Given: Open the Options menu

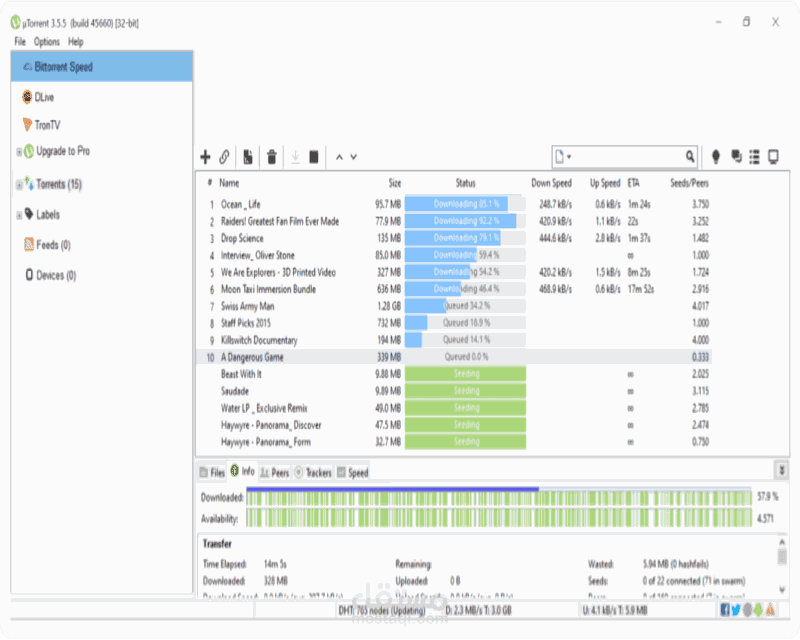Looking at the screenshot, I should point(47,42).
